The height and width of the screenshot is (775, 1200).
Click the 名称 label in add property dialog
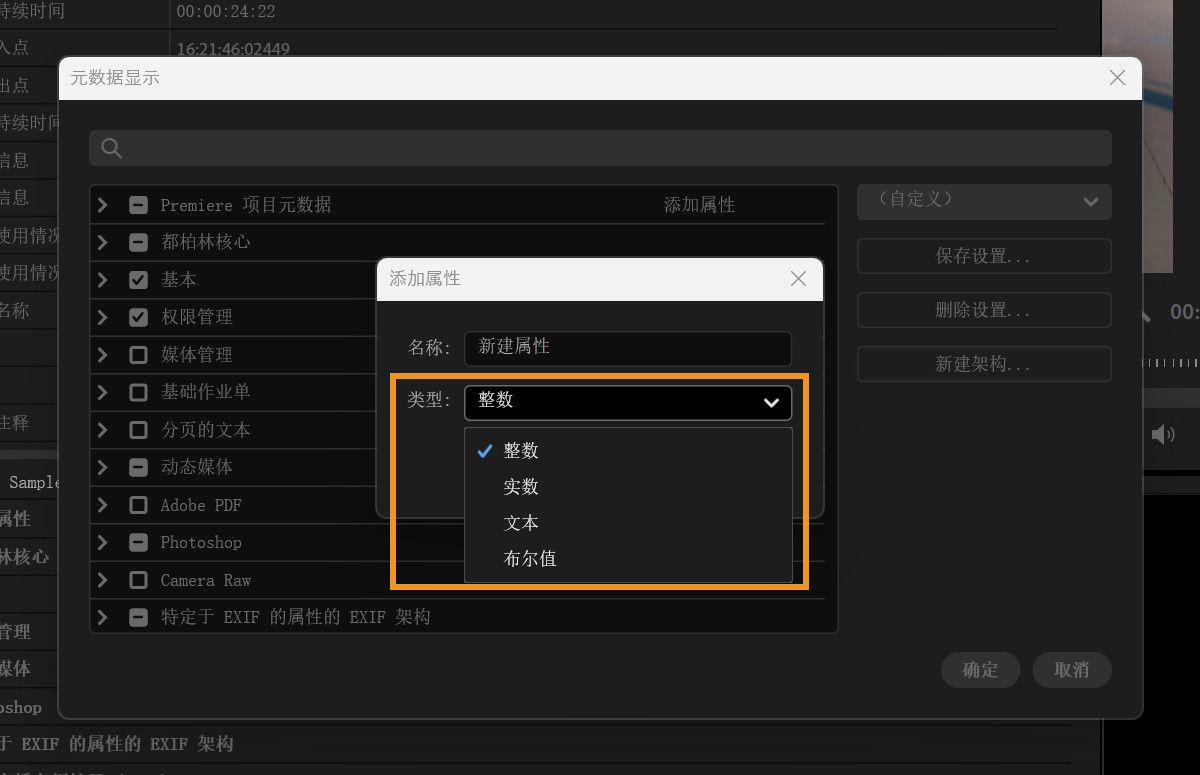click(x=430, y=348)
